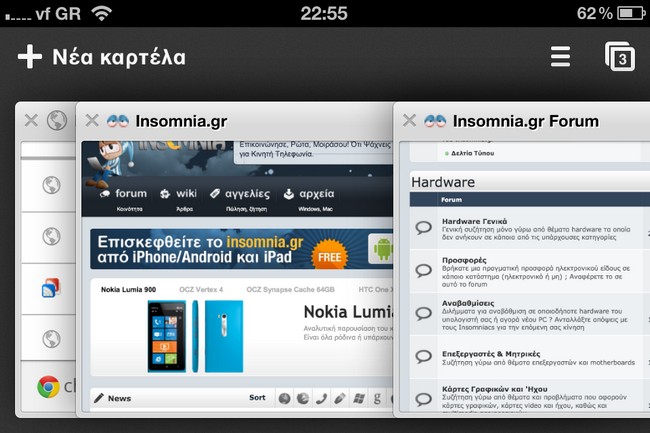Screen dimensions: 650x433
Task: Tap the red-blue app thumbnail in leftmost tab
Action: pos(51,288)
